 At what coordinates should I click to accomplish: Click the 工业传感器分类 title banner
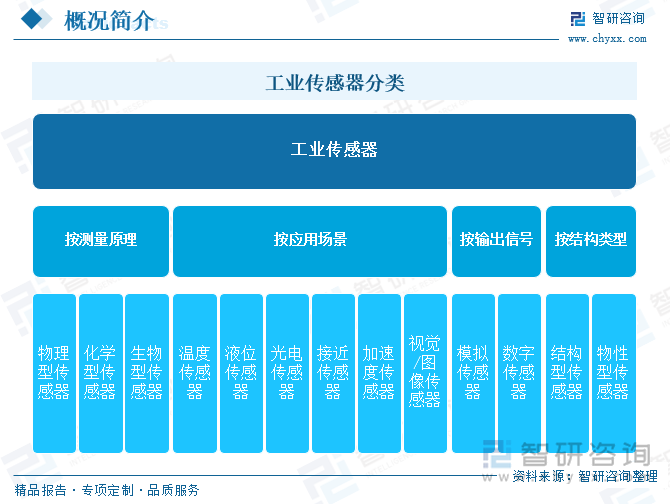point(334,81)
